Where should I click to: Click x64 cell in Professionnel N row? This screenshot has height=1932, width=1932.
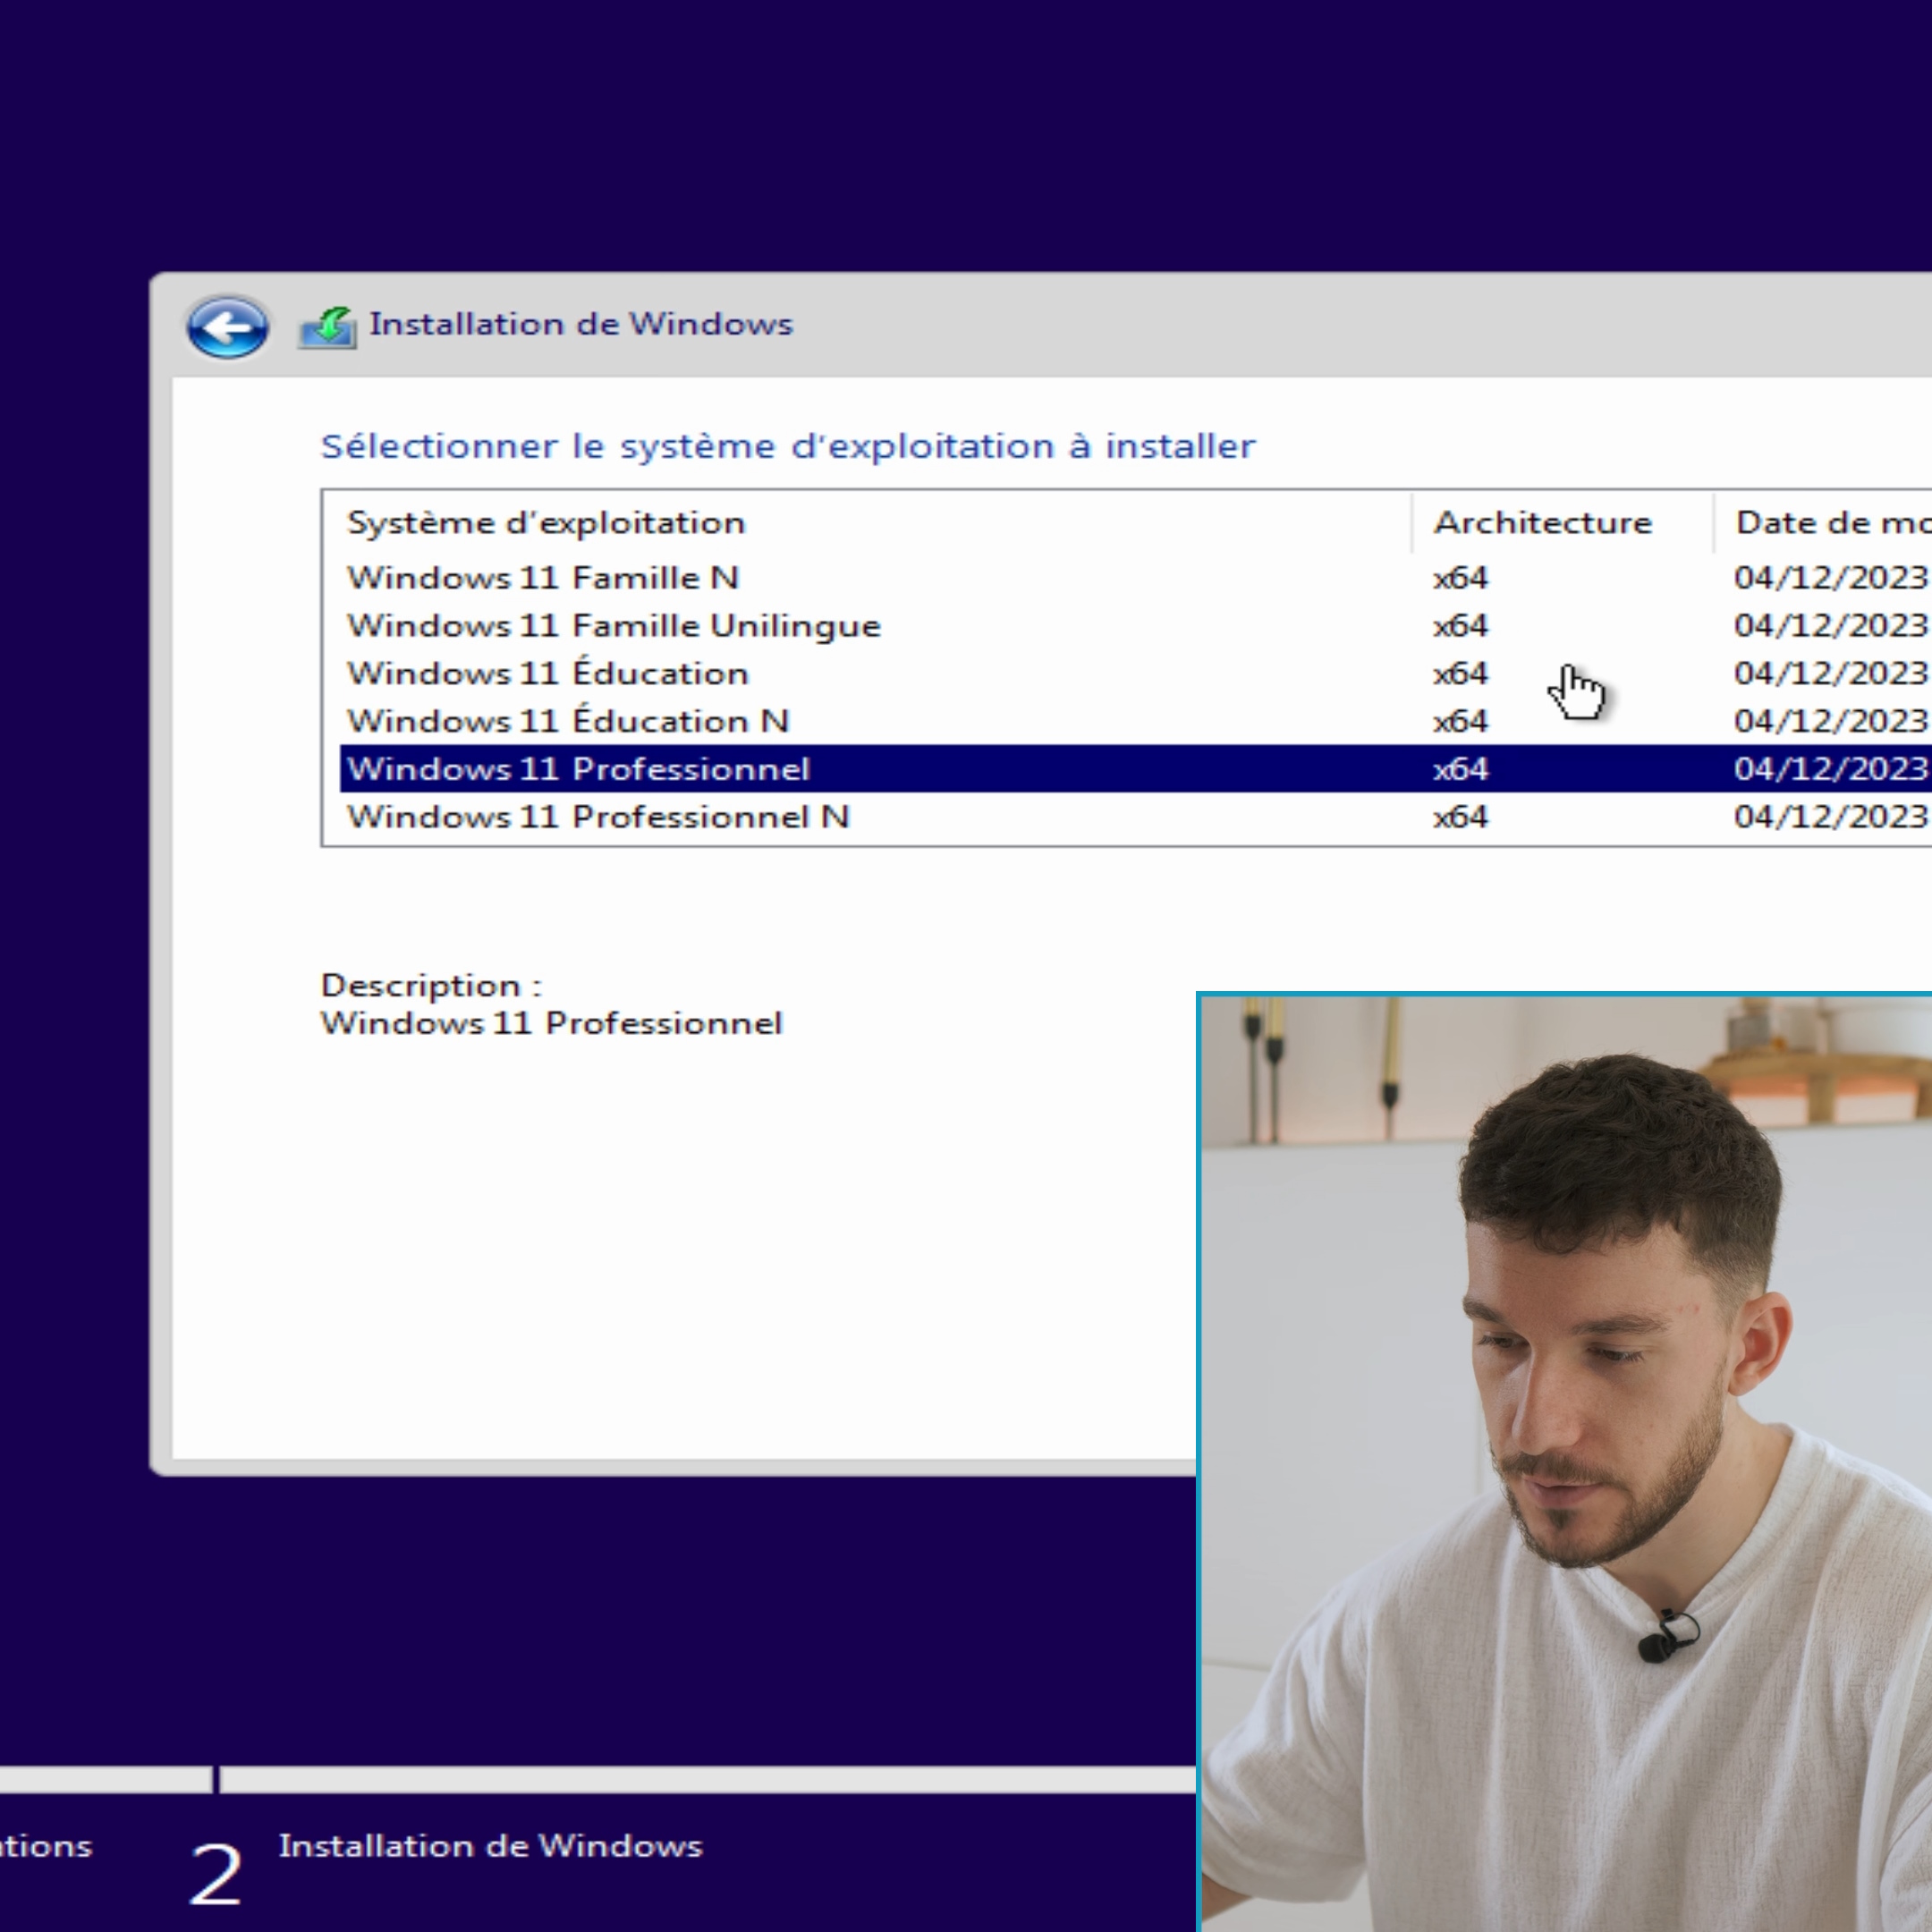tap(1460, 817)
